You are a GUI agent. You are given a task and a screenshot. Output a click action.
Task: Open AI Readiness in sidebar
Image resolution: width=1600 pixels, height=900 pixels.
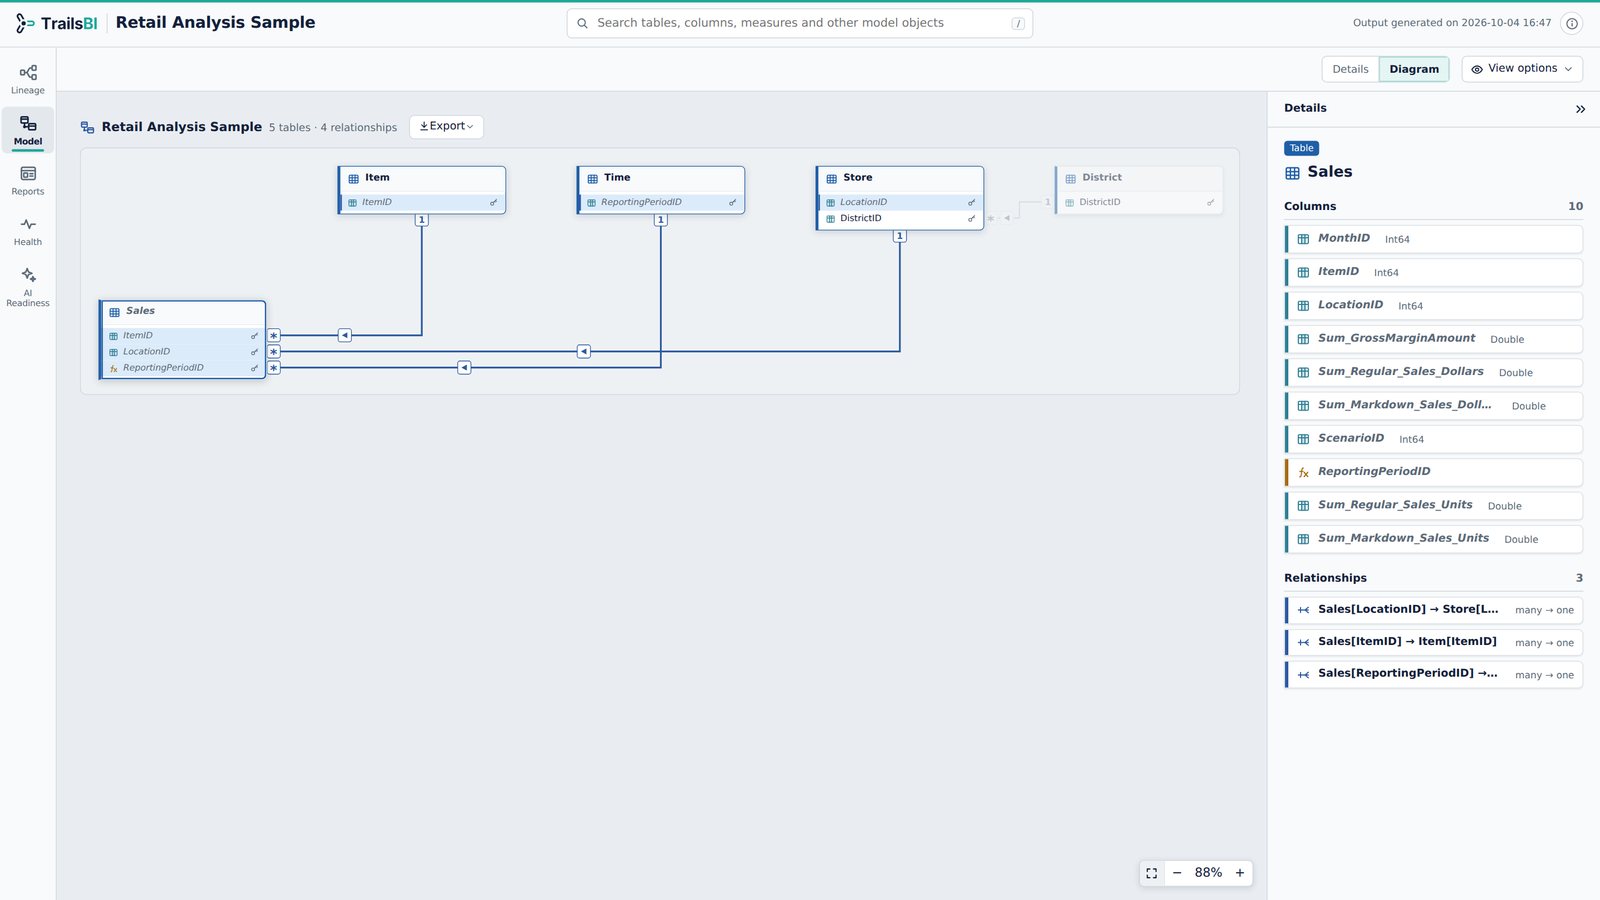pyautogui.click(x=28, y=287)
